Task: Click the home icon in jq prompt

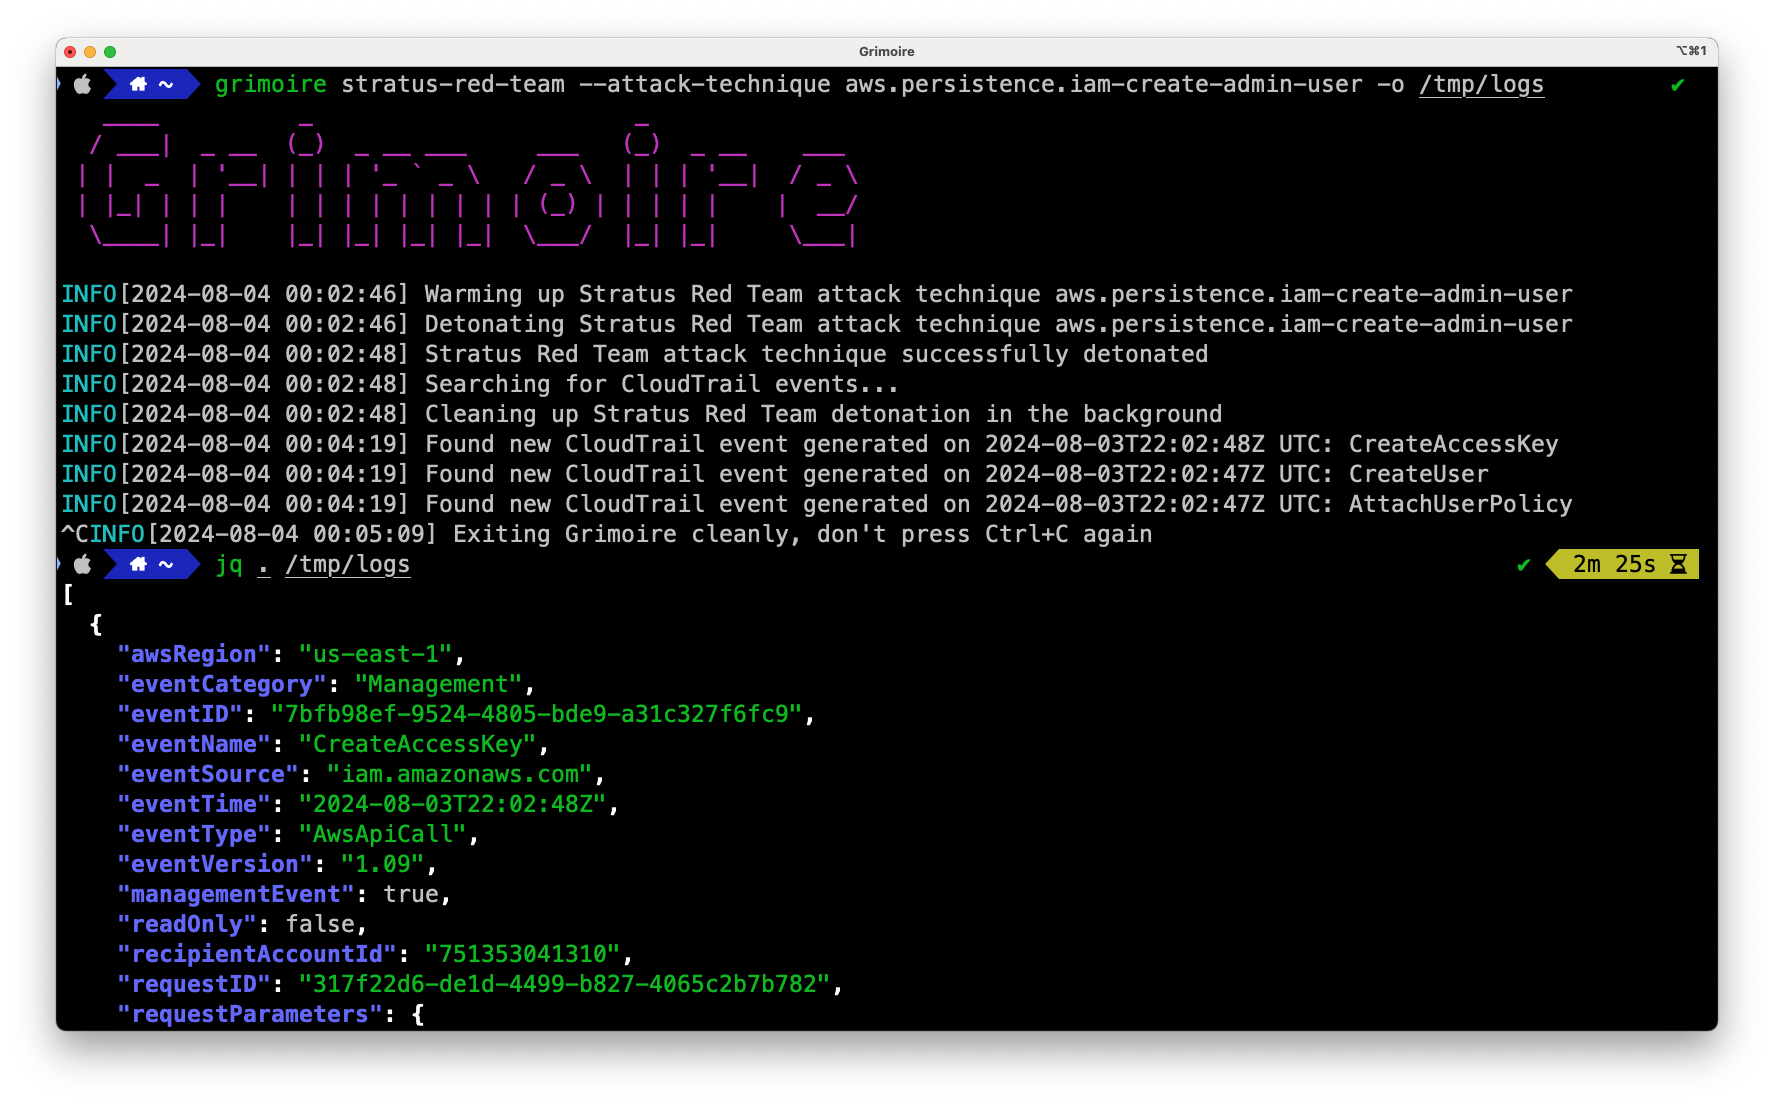Action: pos(139,565)
